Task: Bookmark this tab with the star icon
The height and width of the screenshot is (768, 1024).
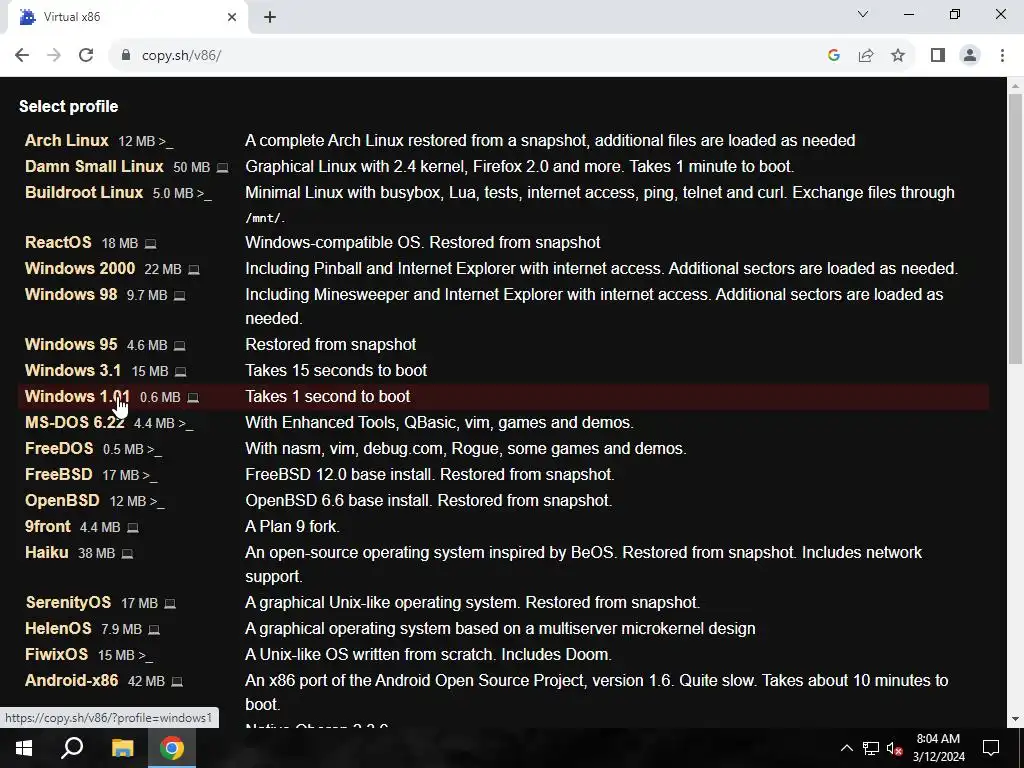Action: [898, 56]
